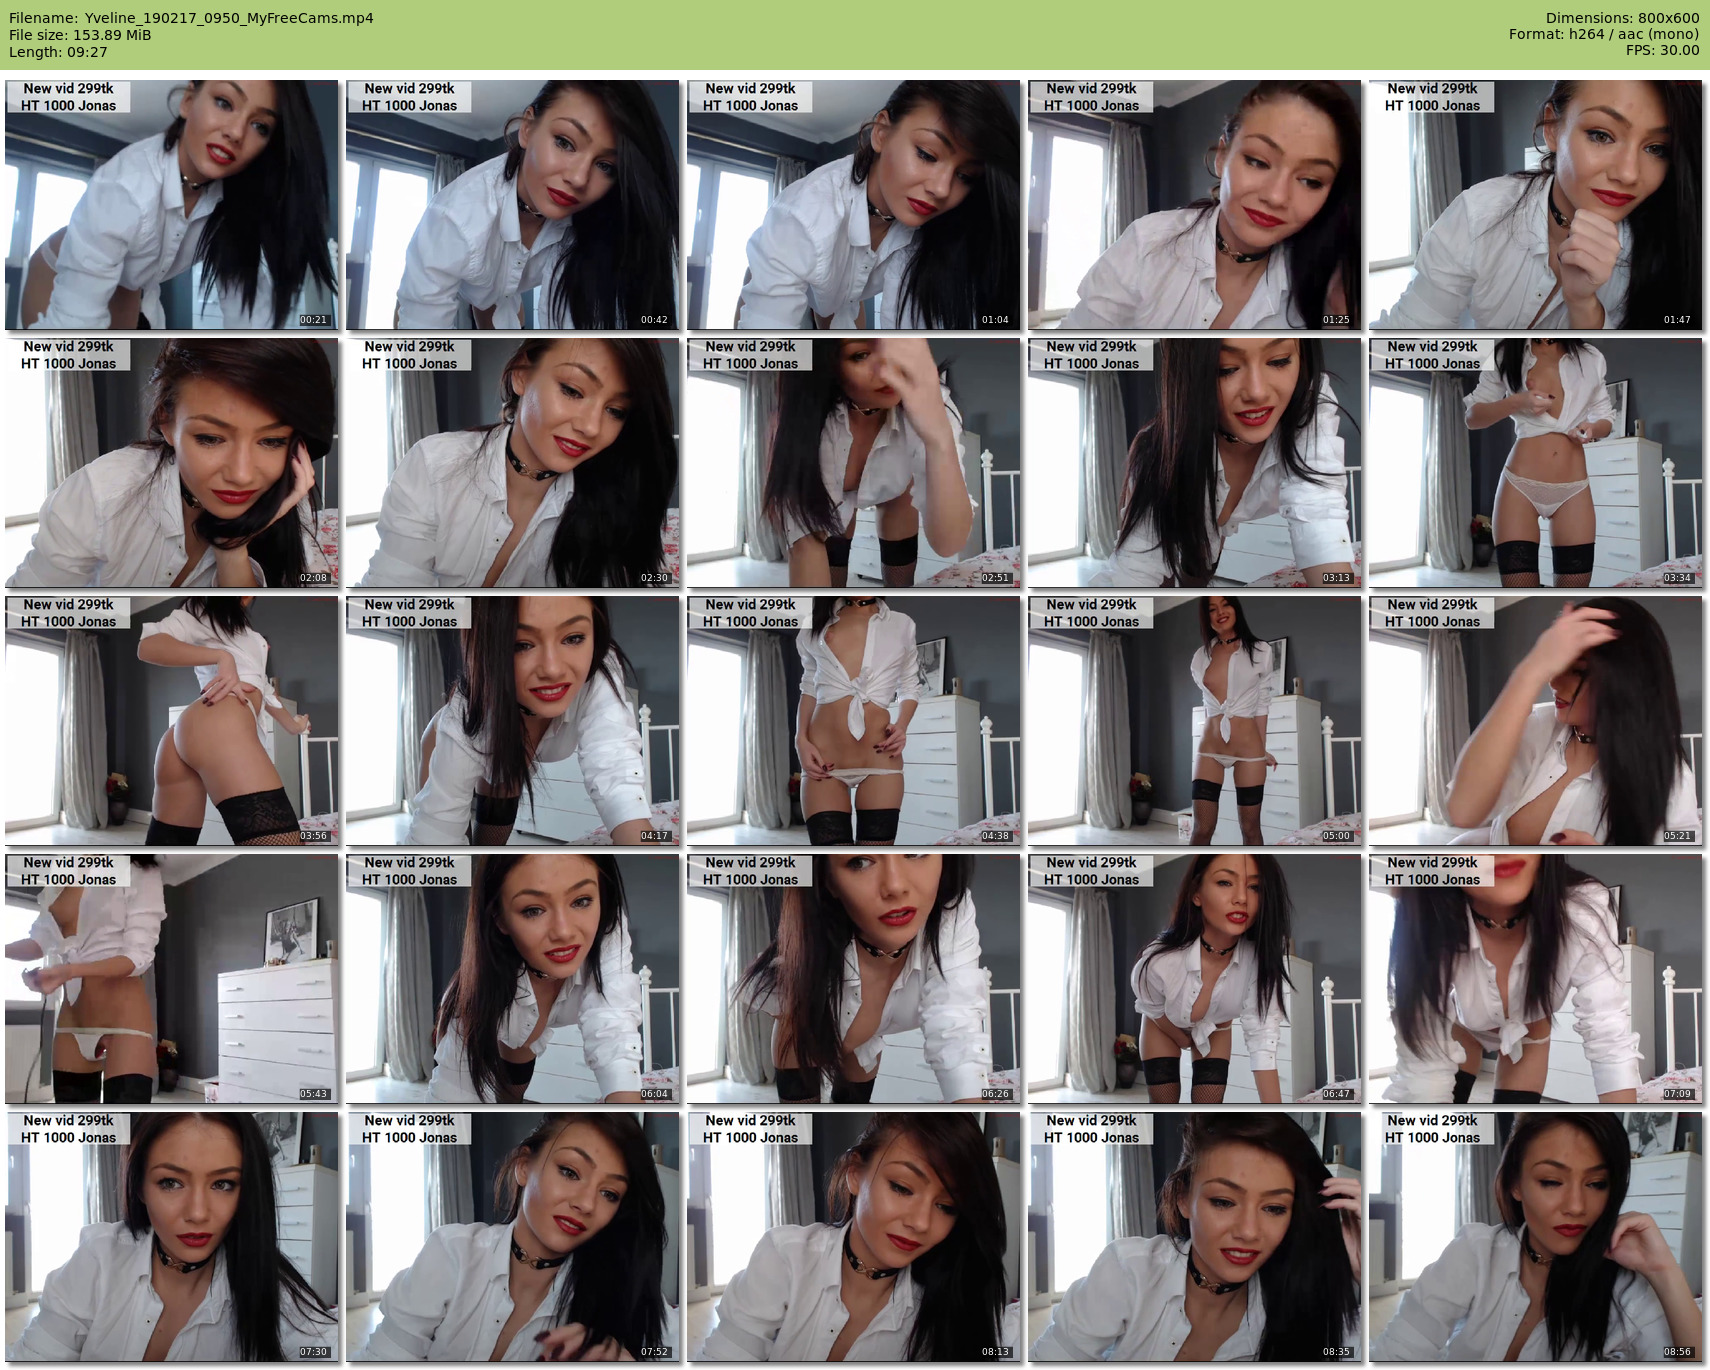Click the FPS 30.00 text
Viewport: 1710px width, 1370px height.
pyautogui.click(x=1662, y=50)
